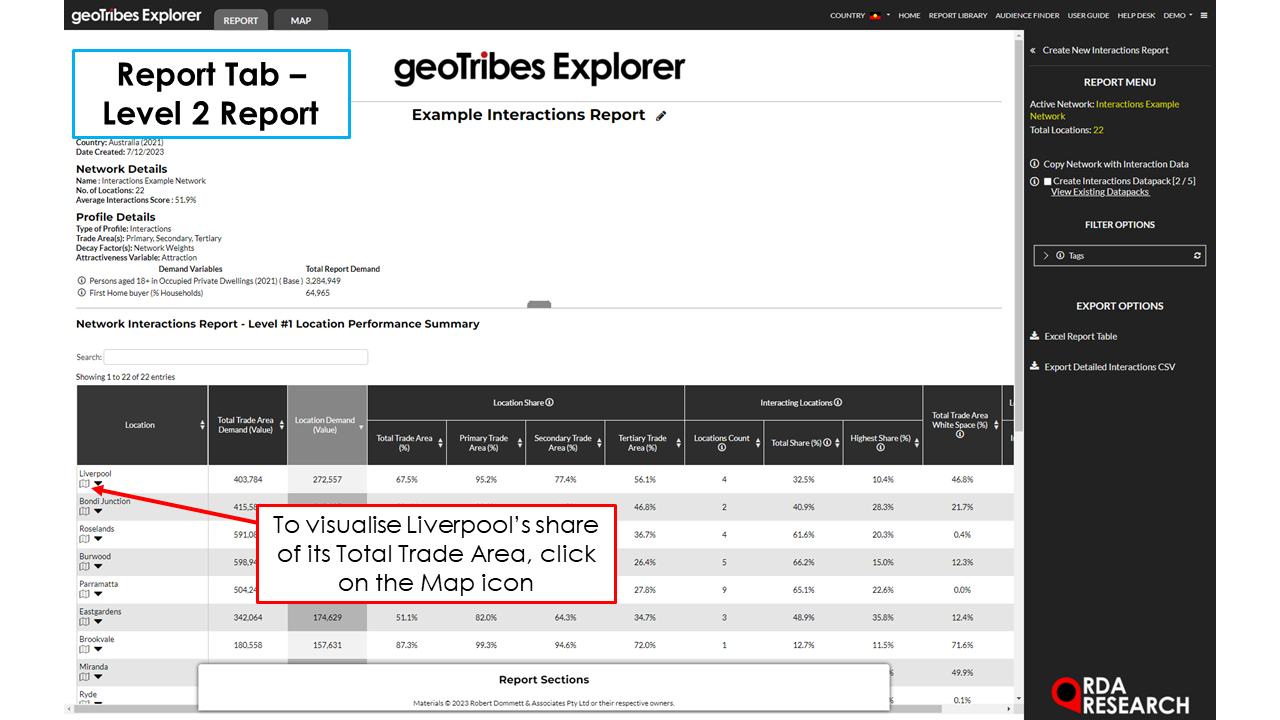Click info icon under Locations Count header
The image size is (1280, 720).
(x=722, y=448)
